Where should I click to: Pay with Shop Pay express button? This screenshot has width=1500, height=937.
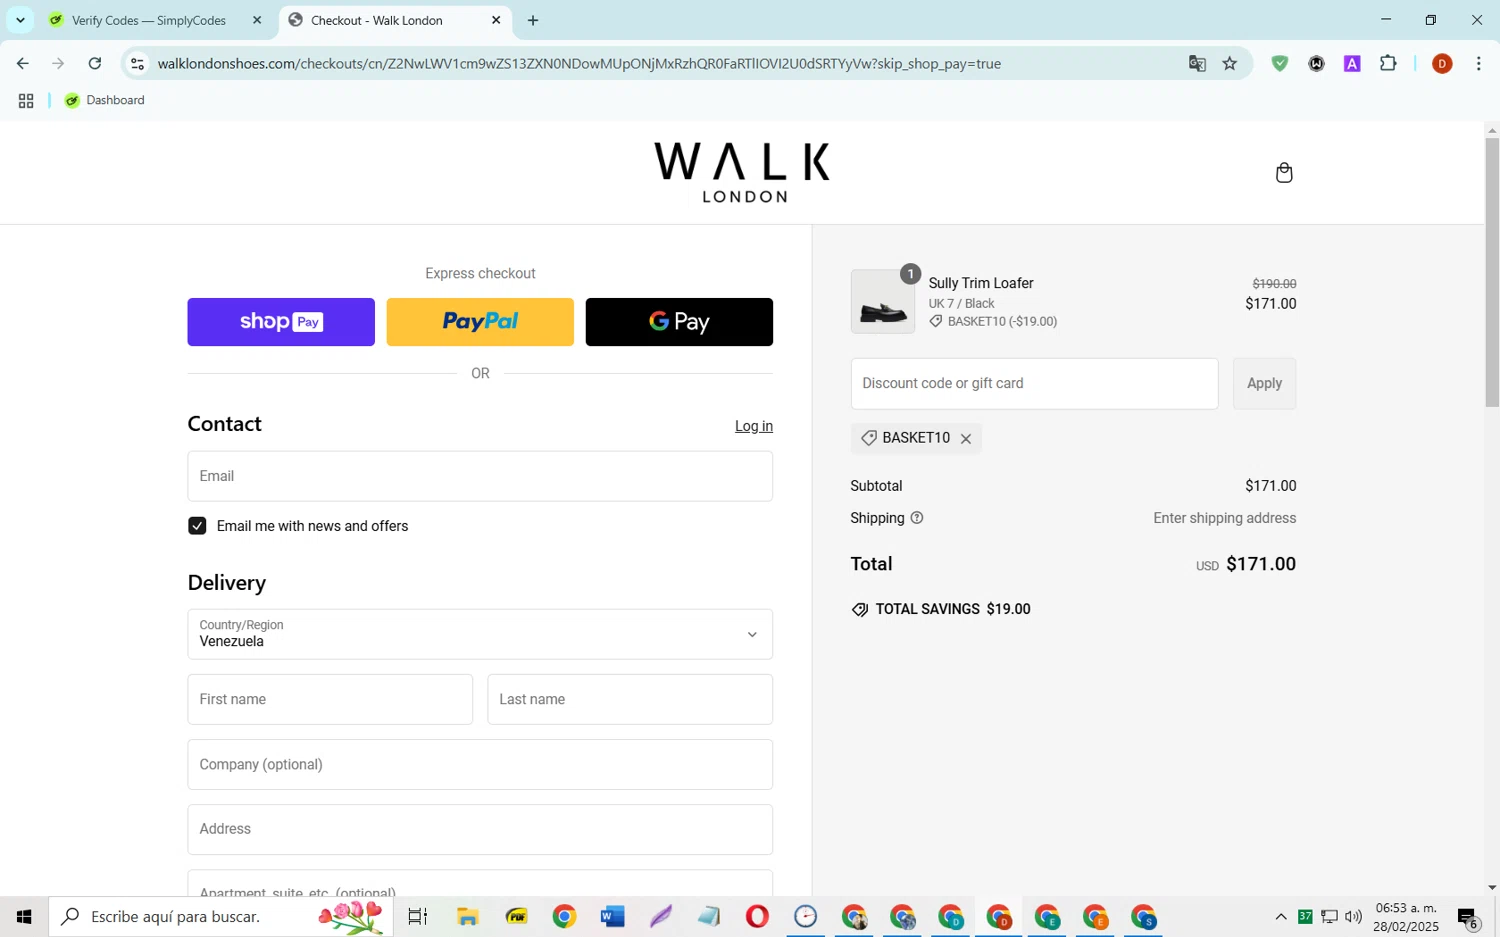coord(281,322)
